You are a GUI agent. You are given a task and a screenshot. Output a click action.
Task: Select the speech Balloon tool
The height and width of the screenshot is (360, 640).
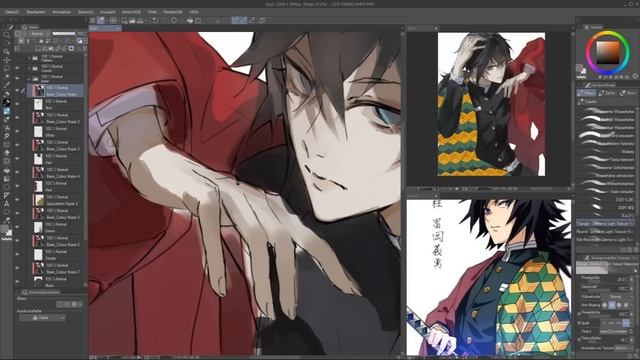7,212
